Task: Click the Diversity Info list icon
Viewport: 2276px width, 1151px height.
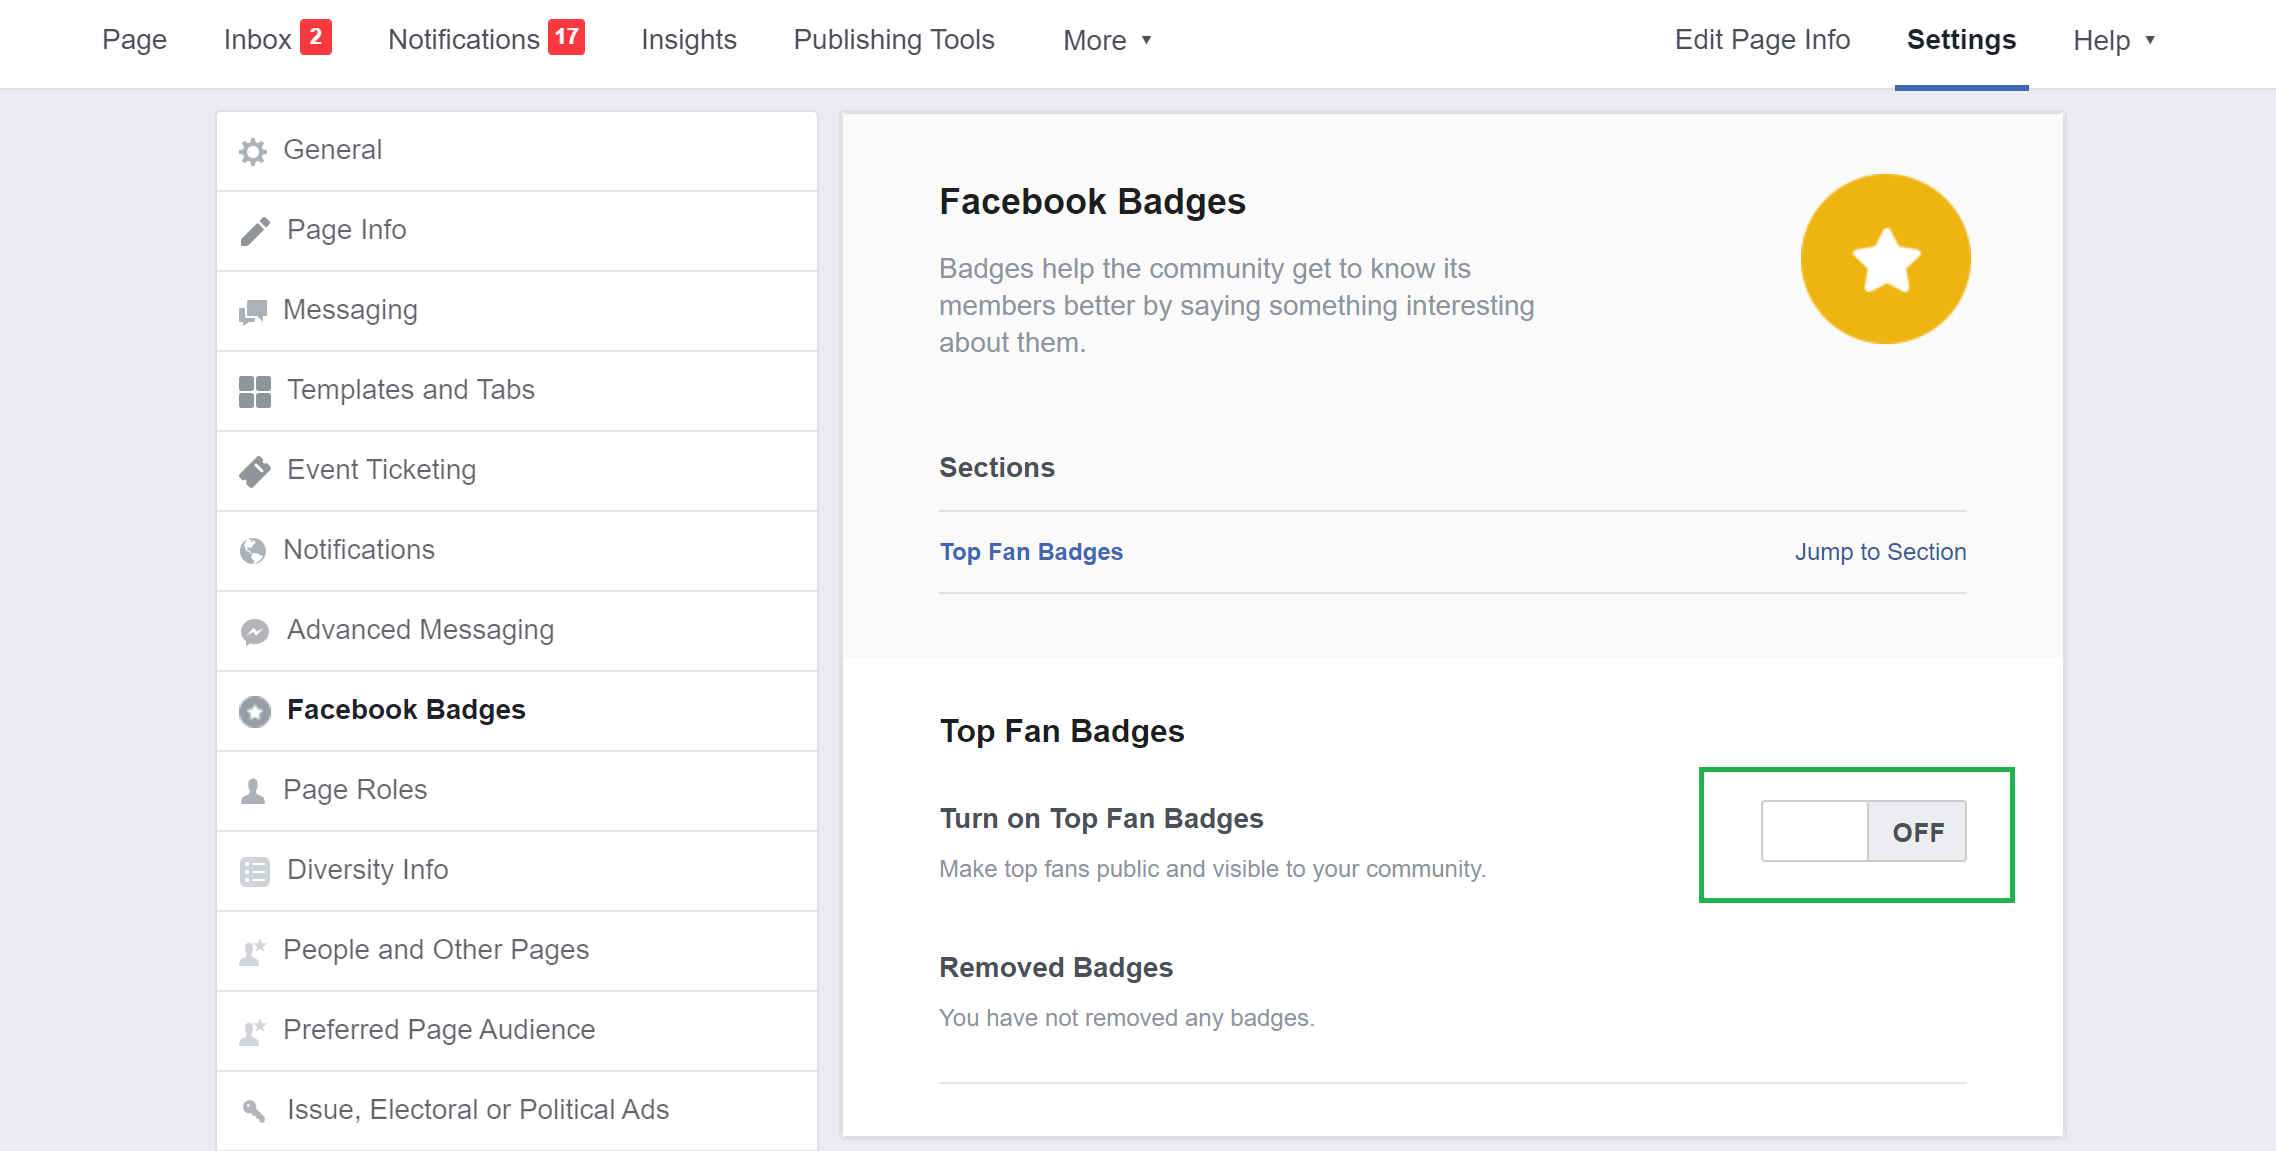Action: point(255,871)
